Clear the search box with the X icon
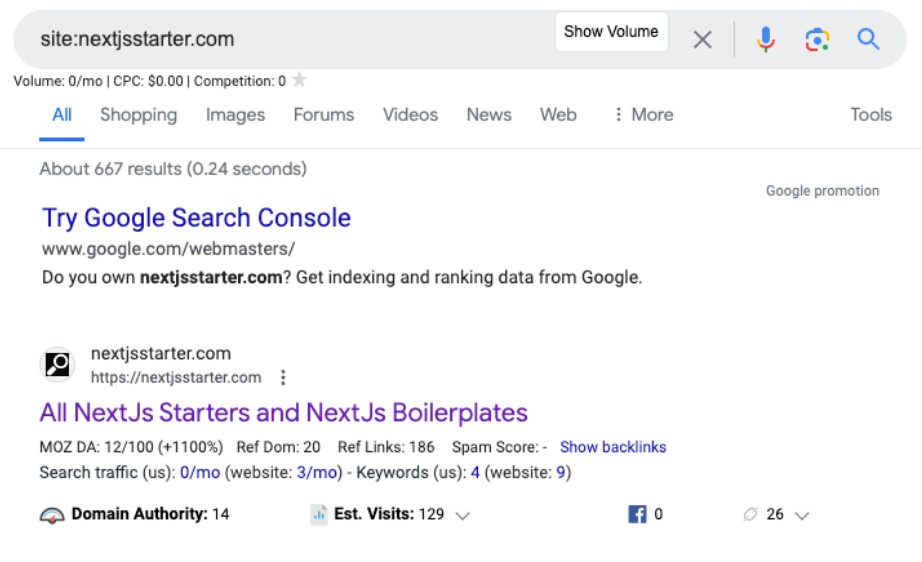922x562 pixels. coord(703,40)
